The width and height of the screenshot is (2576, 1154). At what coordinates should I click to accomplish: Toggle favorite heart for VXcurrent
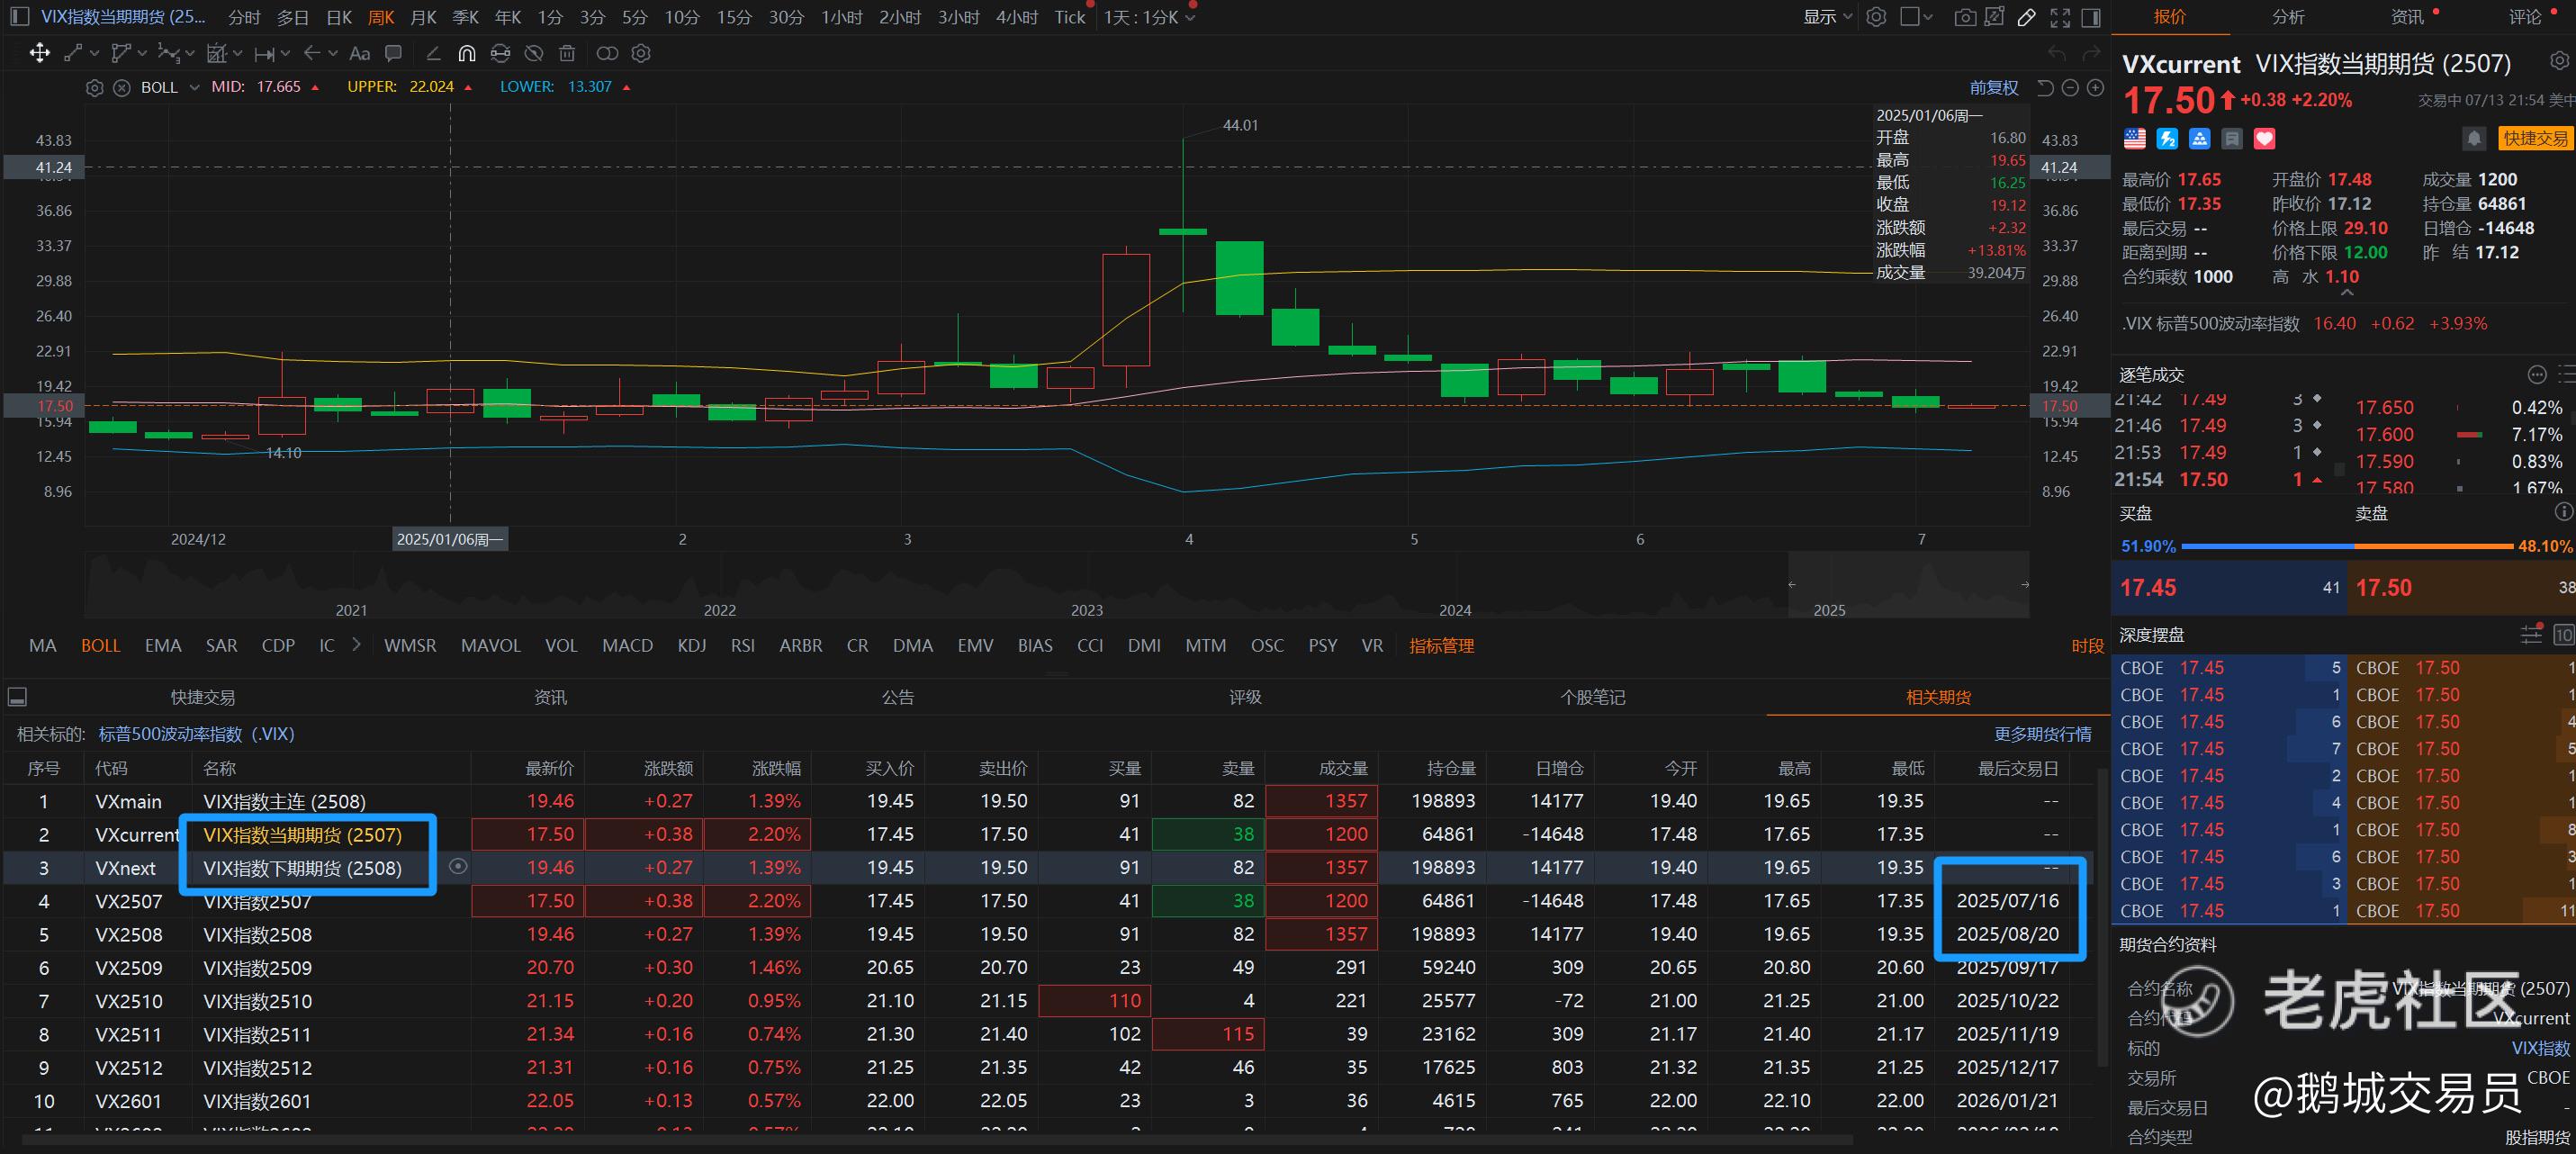2264,139
